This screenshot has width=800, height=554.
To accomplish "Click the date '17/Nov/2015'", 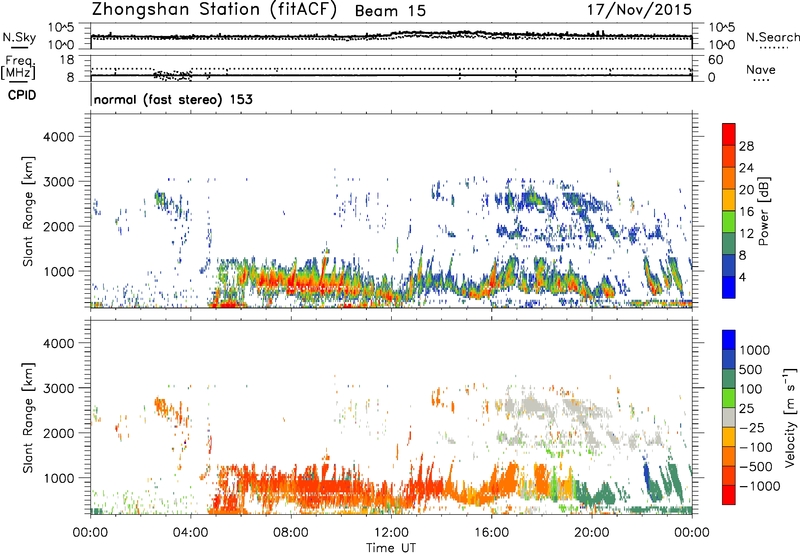I will [x=639, y=9].
